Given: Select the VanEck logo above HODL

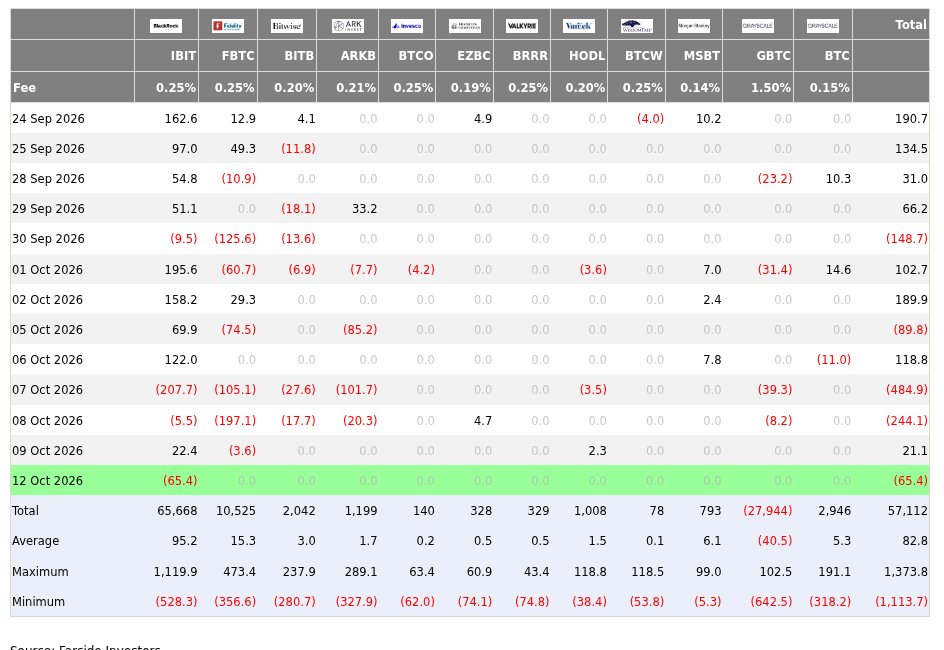Looking at the screenshot, I should pos(579,26).
